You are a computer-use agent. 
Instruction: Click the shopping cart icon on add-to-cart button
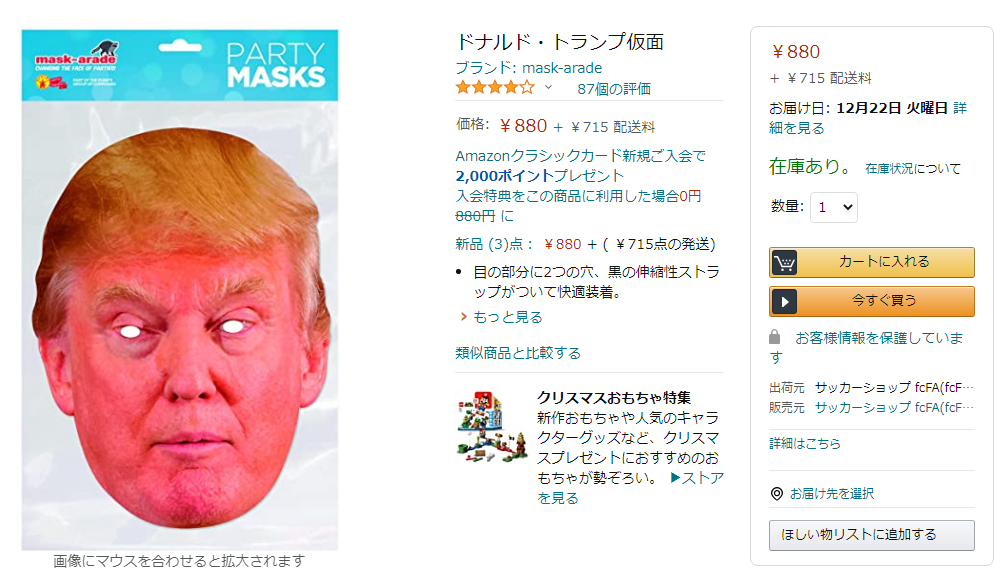click(x=784, y=262)
